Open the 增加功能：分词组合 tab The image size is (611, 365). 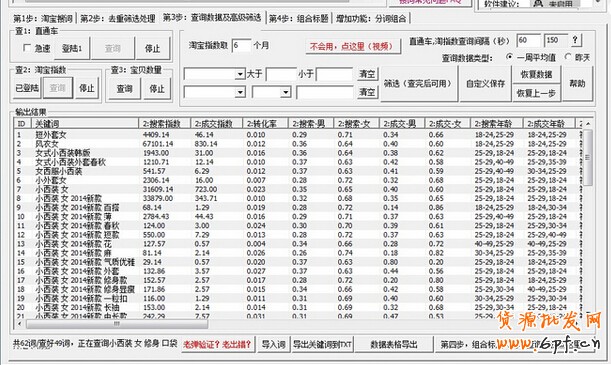coord(371,18)
